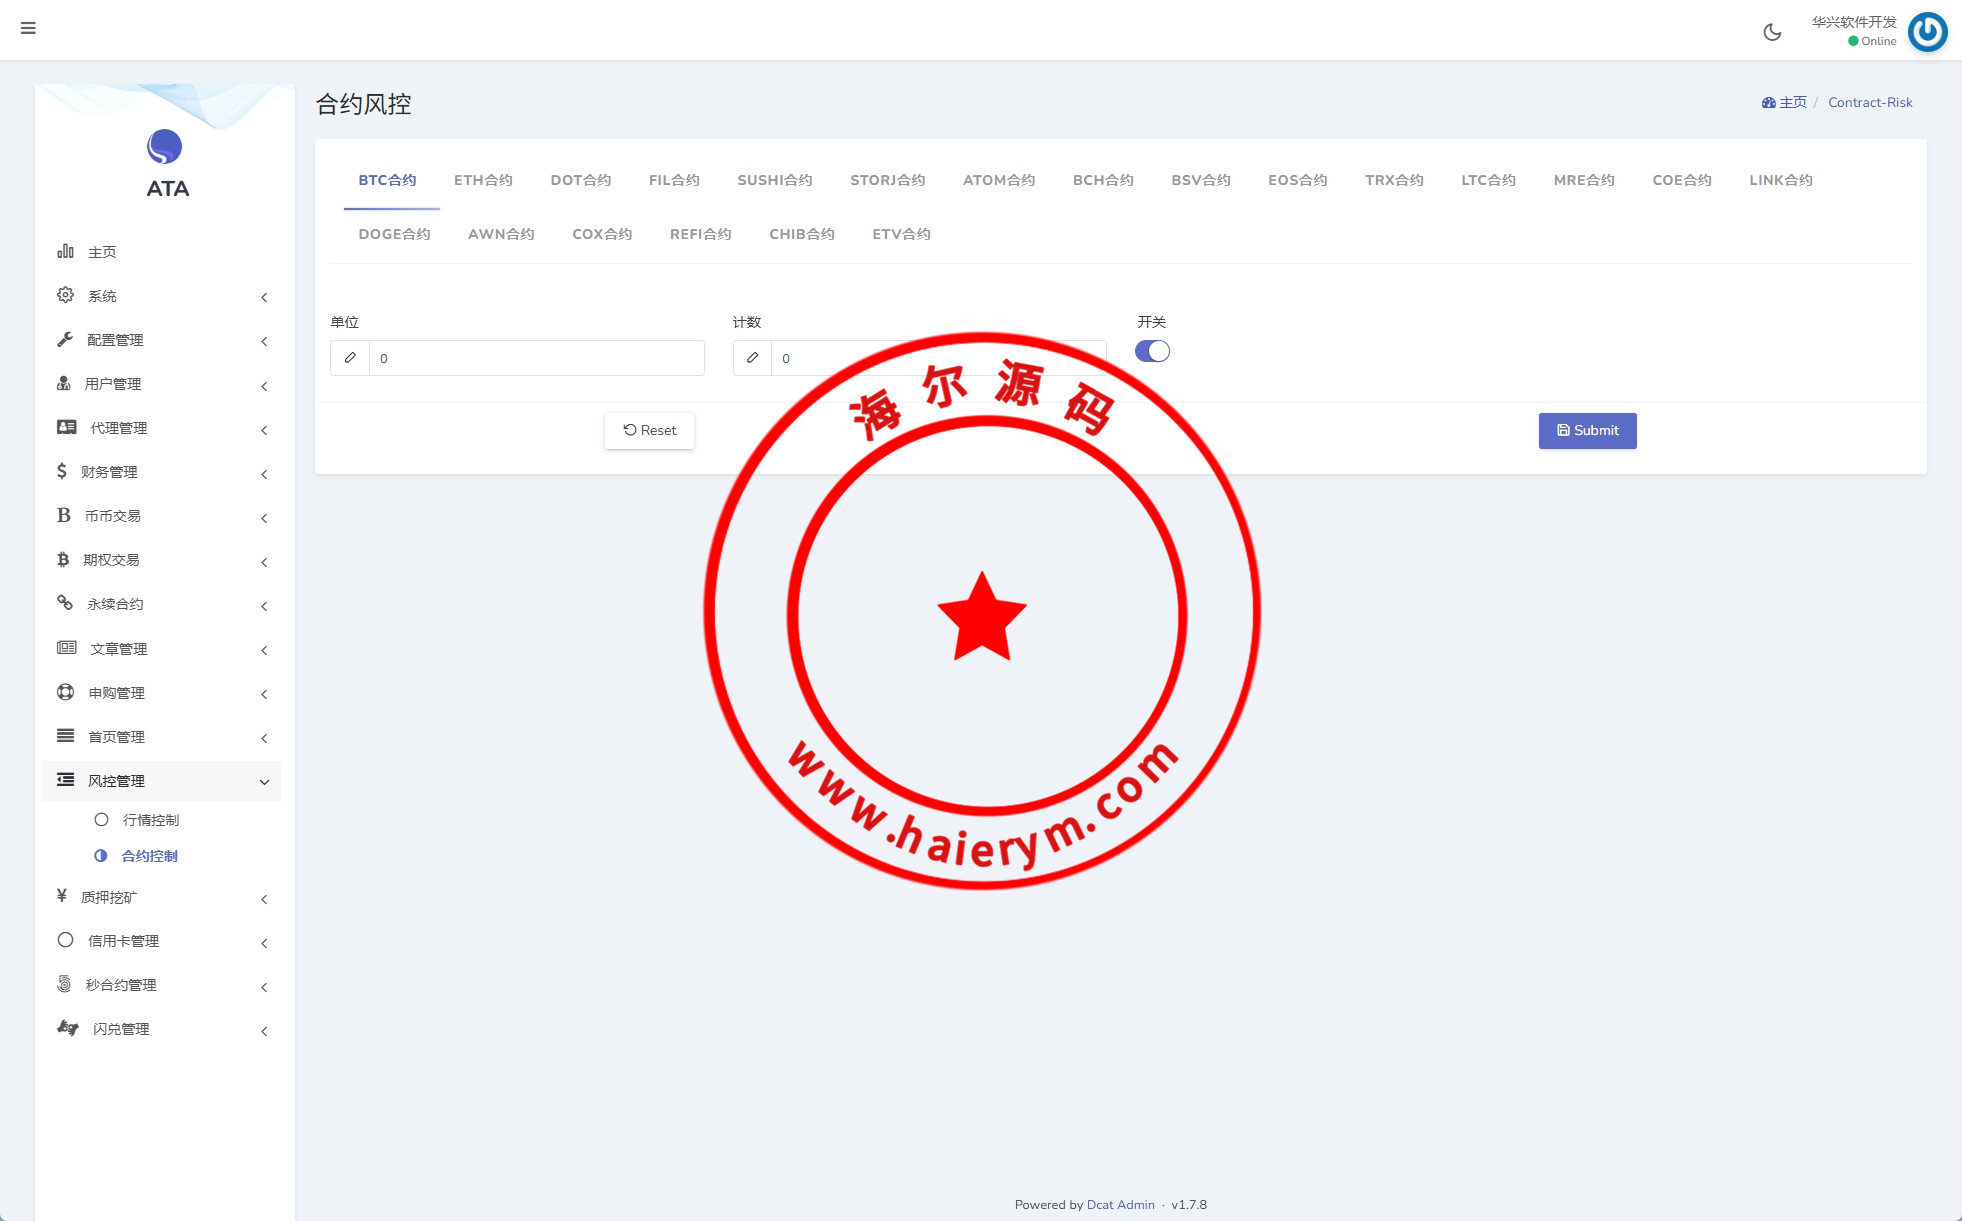Click the wrench icon for 配置管理
This screenshot has width=1962, height=1221.
point(65,339)
